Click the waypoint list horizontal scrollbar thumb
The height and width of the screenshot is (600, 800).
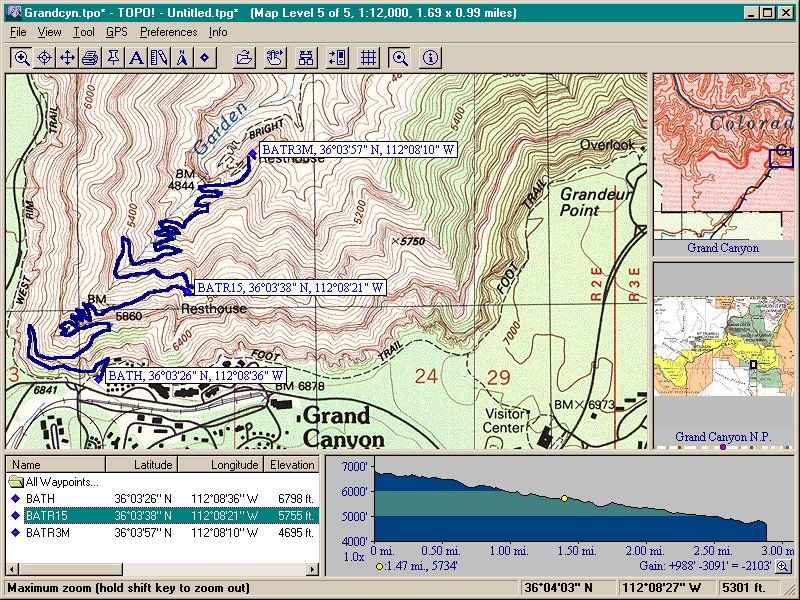(x=70, y=569)
